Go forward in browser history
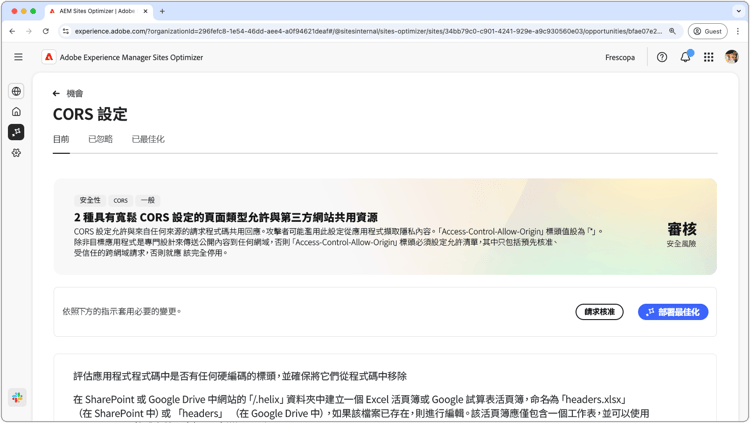Viewport: 750px width, 423px height. pyautogui.click(x=29, y=31)
